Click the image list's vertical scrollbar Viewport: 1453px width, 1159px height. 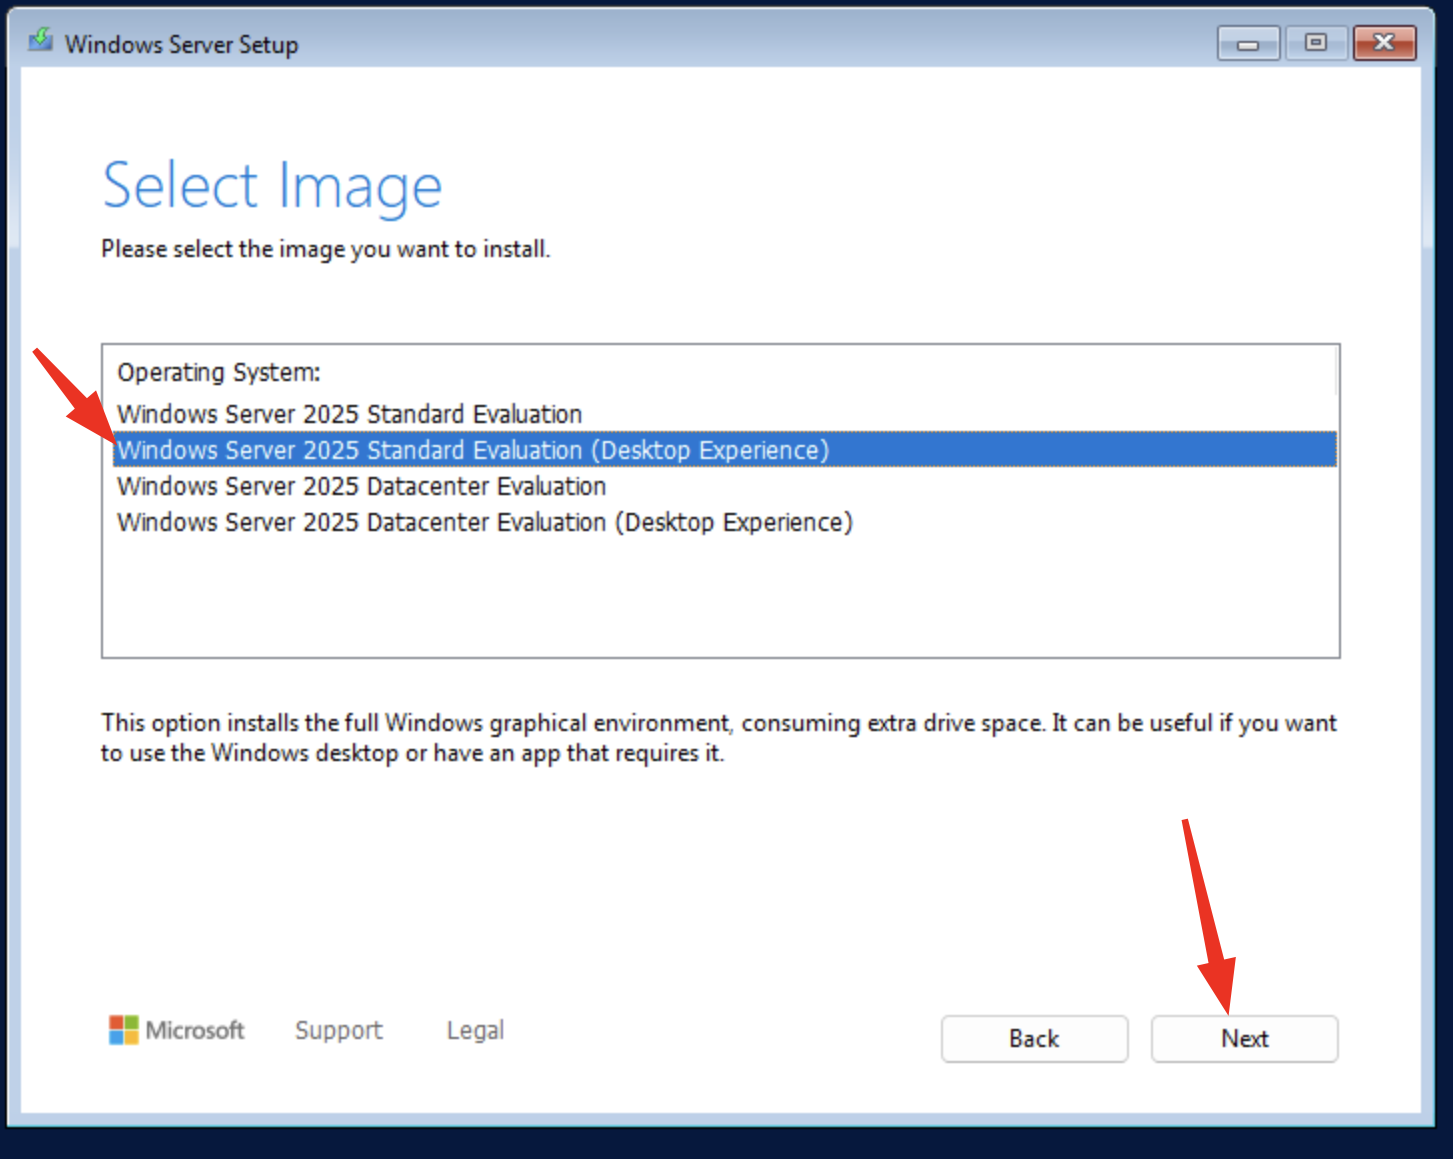(1335, 372)
